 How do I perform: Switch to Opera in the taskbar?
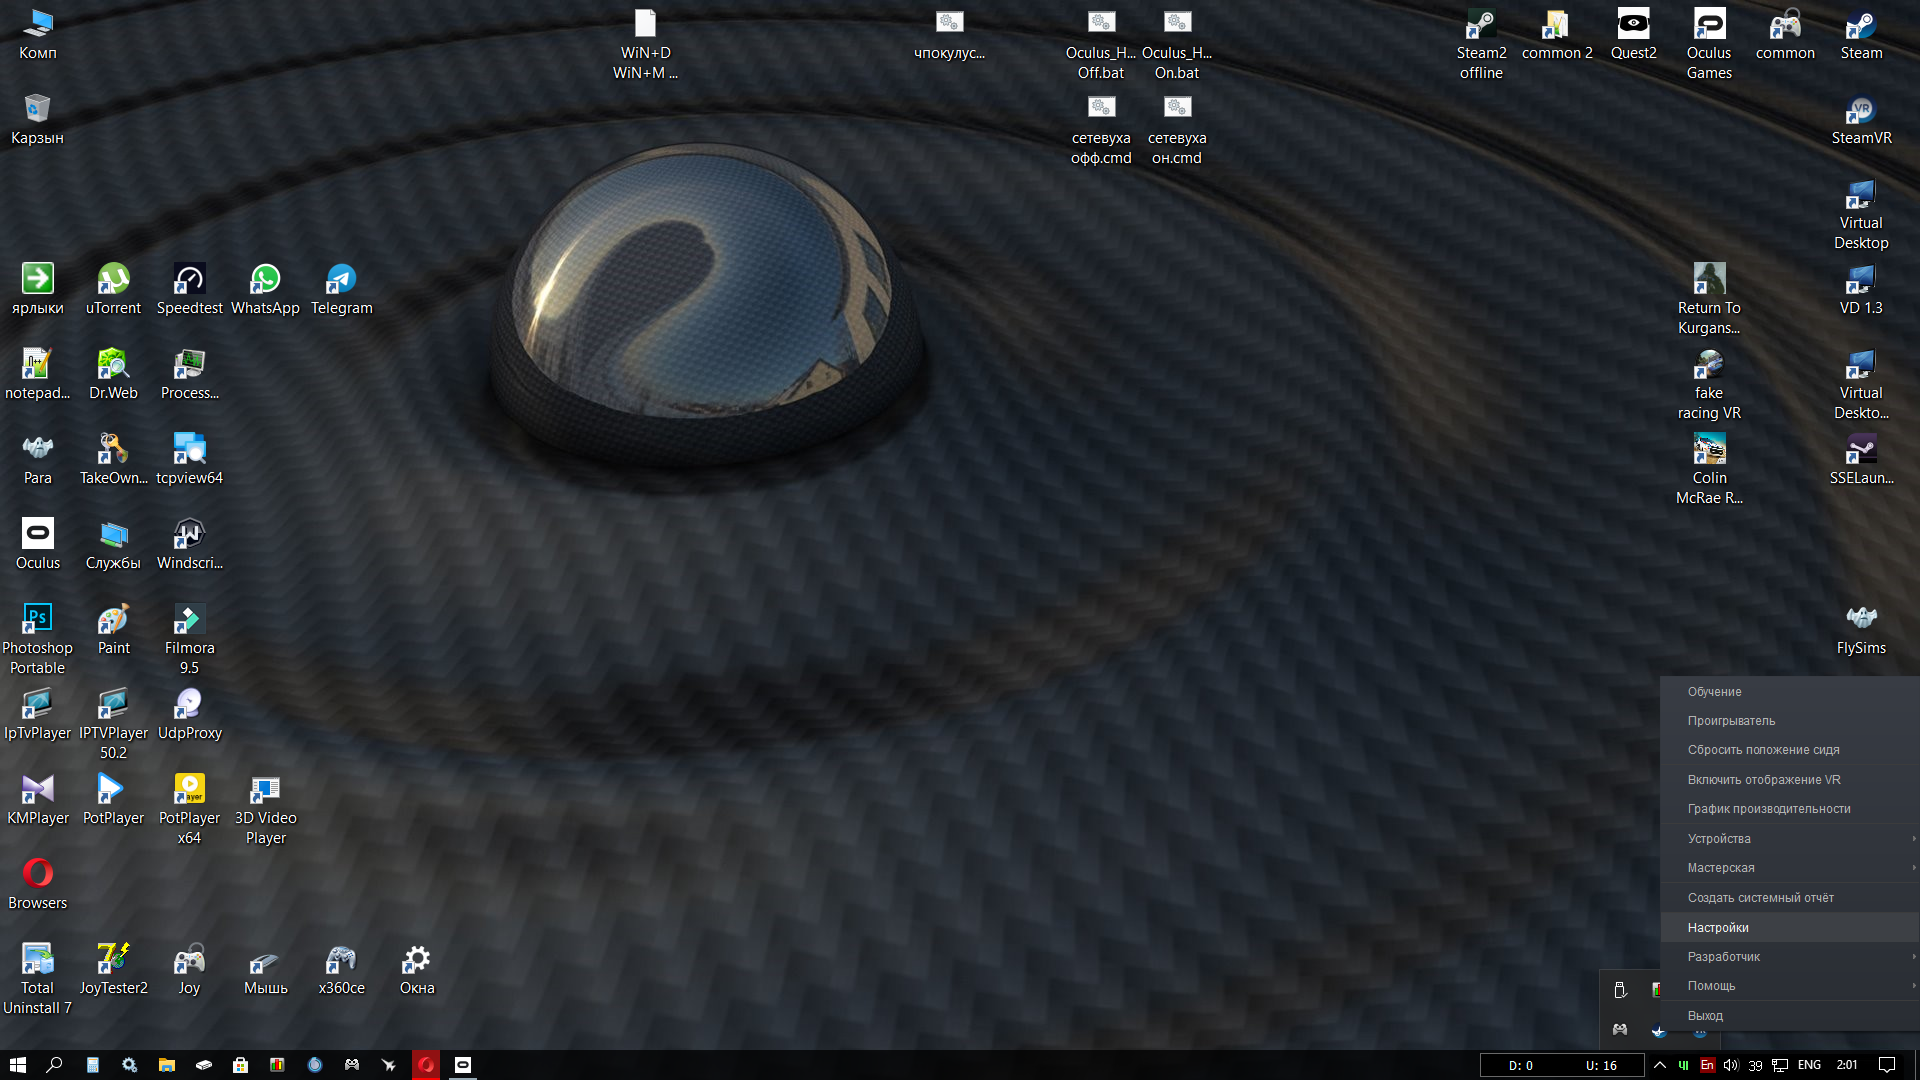[426, 1065]
